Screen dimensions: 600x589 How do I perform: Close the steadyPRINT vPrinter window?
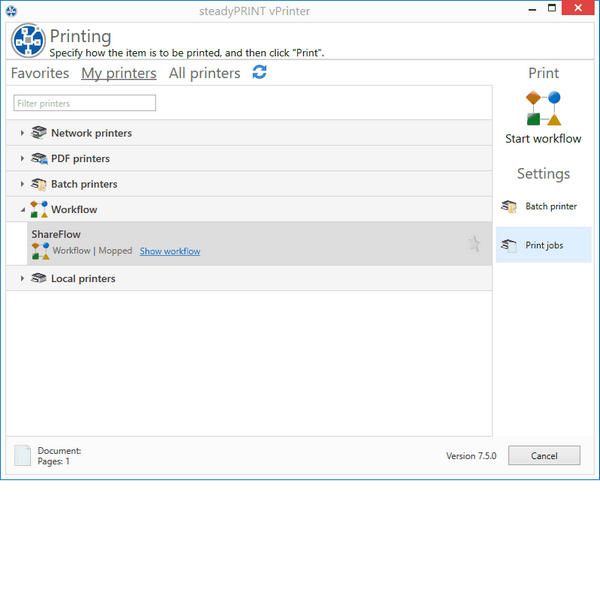click(x=578, y=8)
